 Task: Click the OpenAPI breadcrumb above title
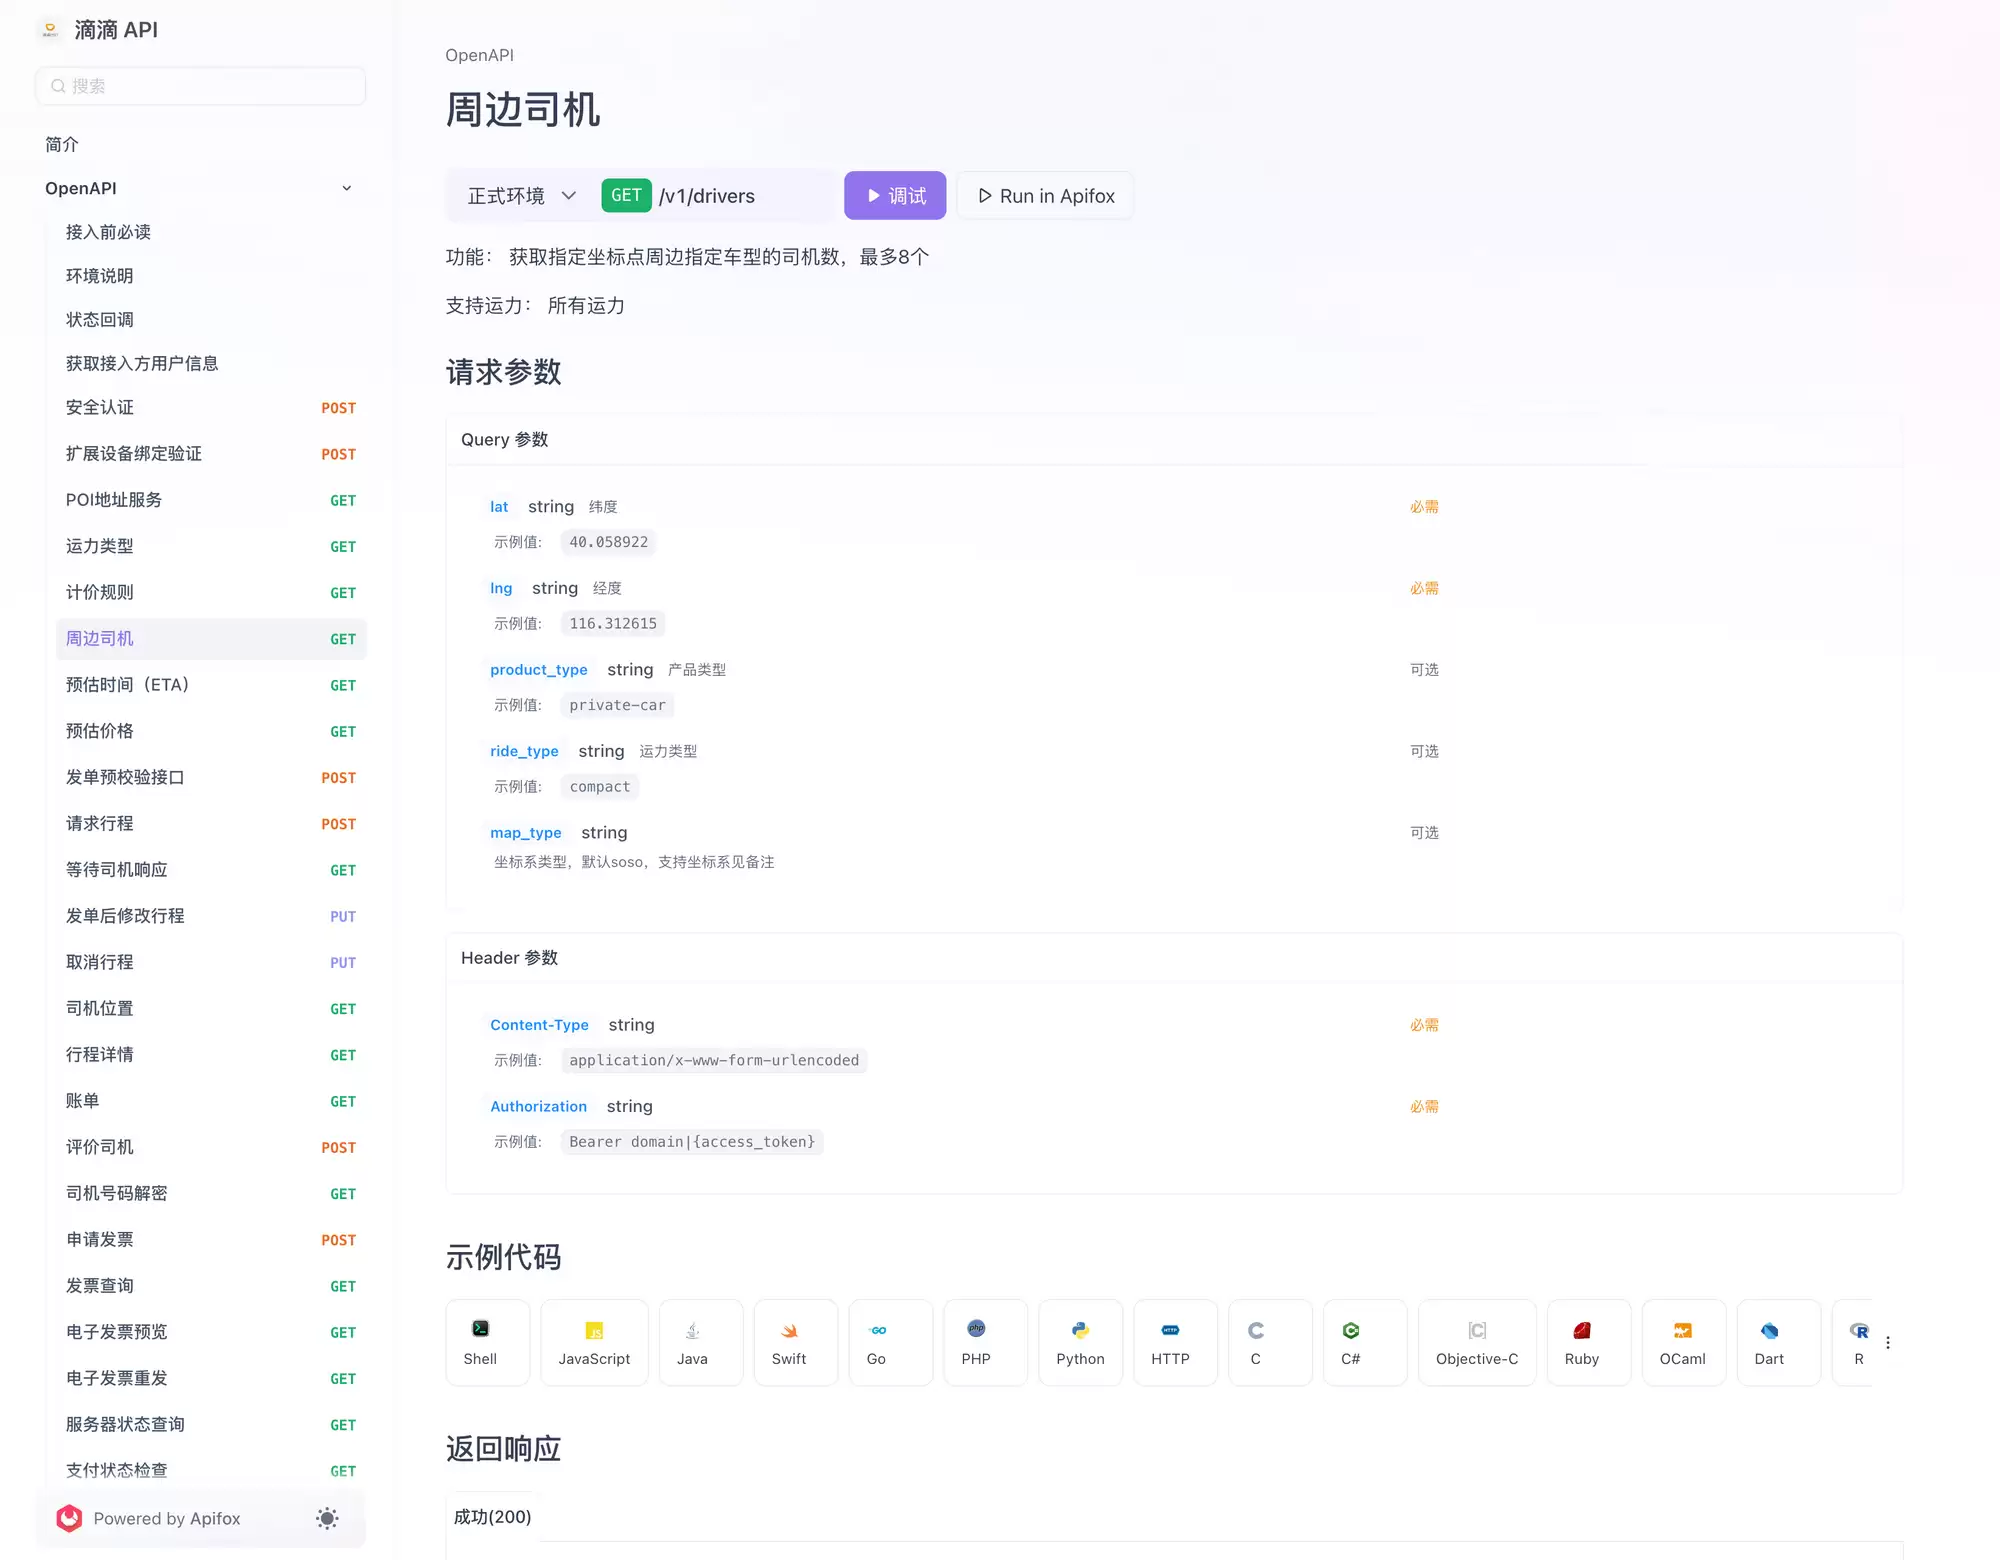[x=479, y=55]
